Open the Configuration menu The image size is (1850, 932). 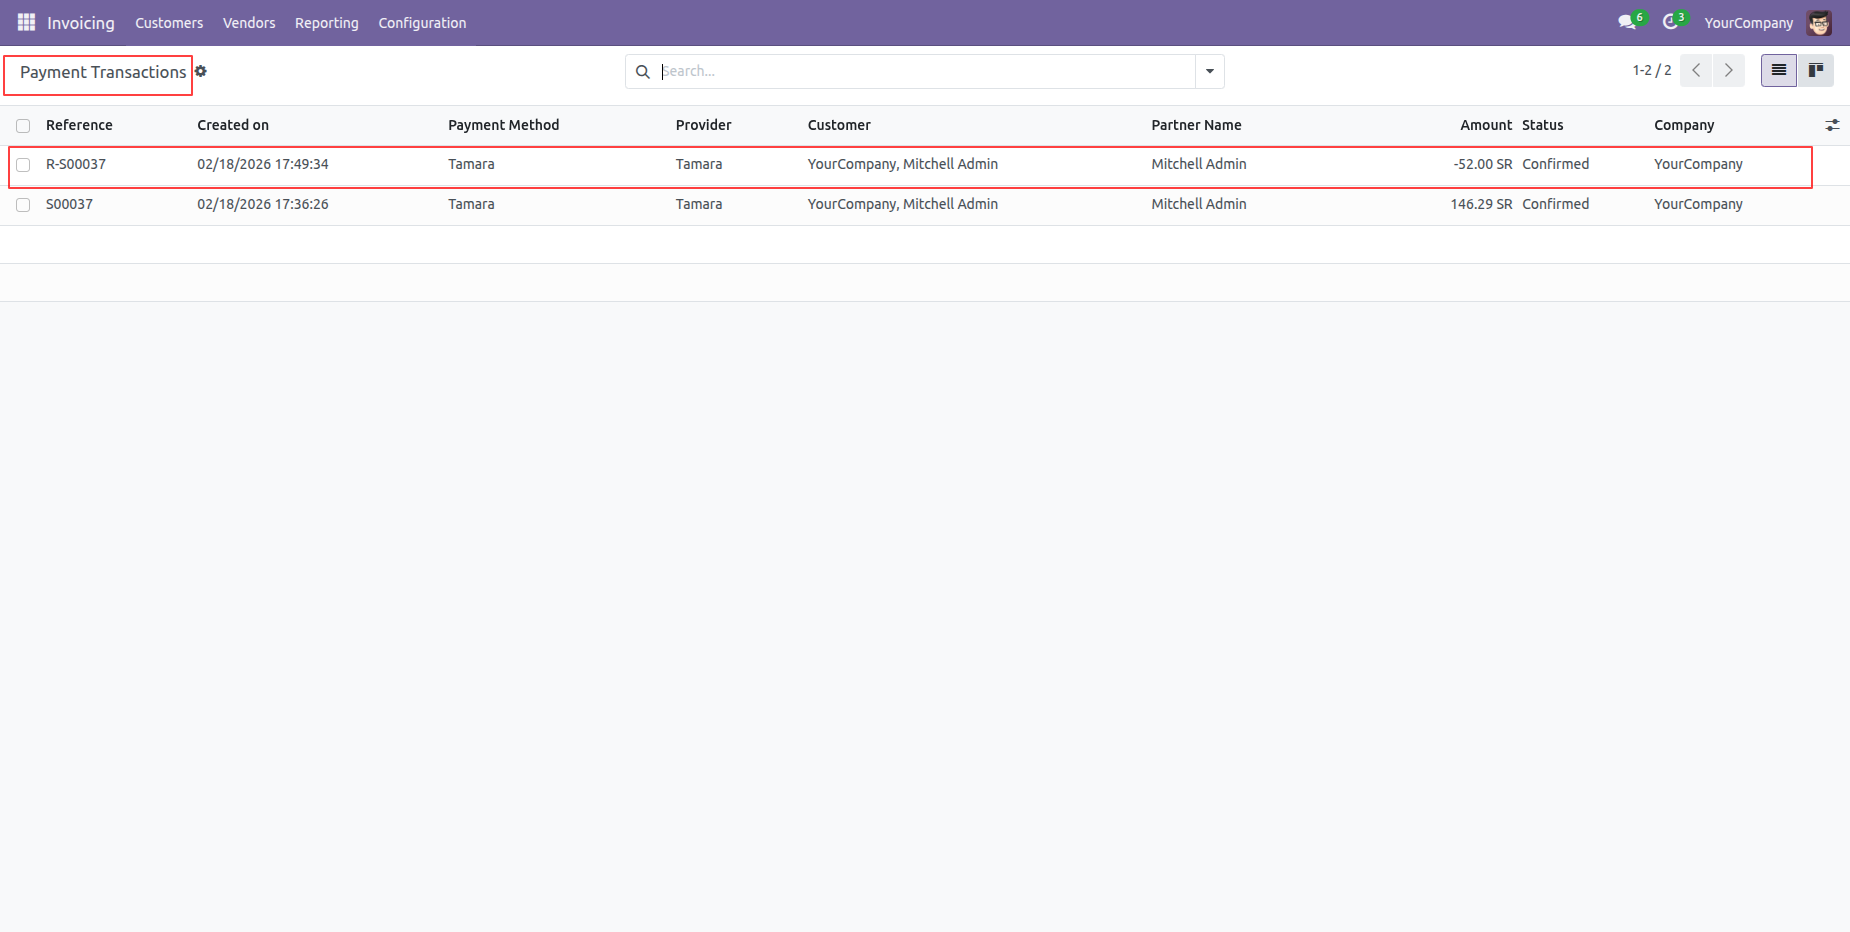pyautogui.click(x=422, y=23)
